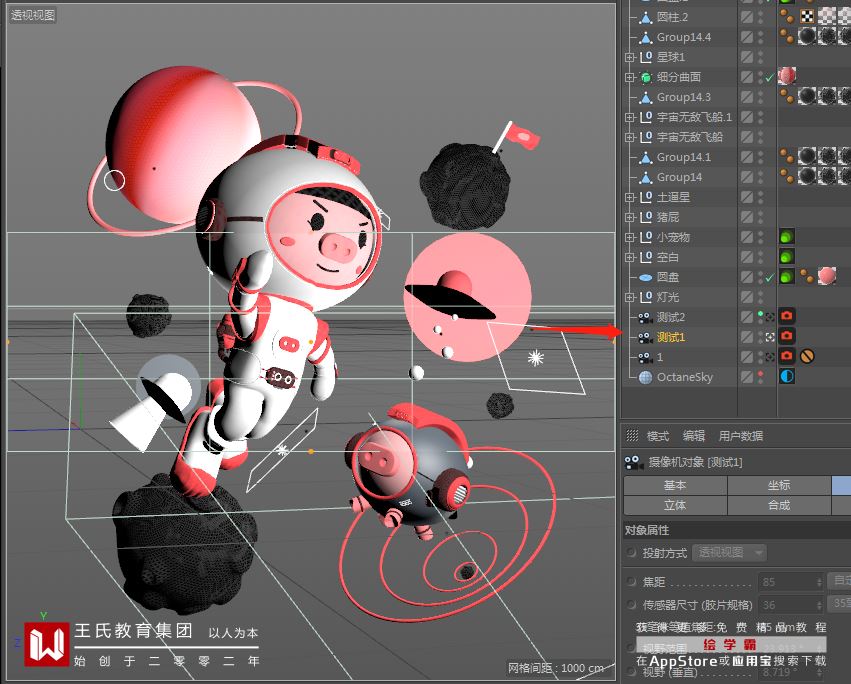The width and height of the screenshot is (851, 684).
Task: Toggle the visibility dots of 测试2
Action: pos(760,317)
